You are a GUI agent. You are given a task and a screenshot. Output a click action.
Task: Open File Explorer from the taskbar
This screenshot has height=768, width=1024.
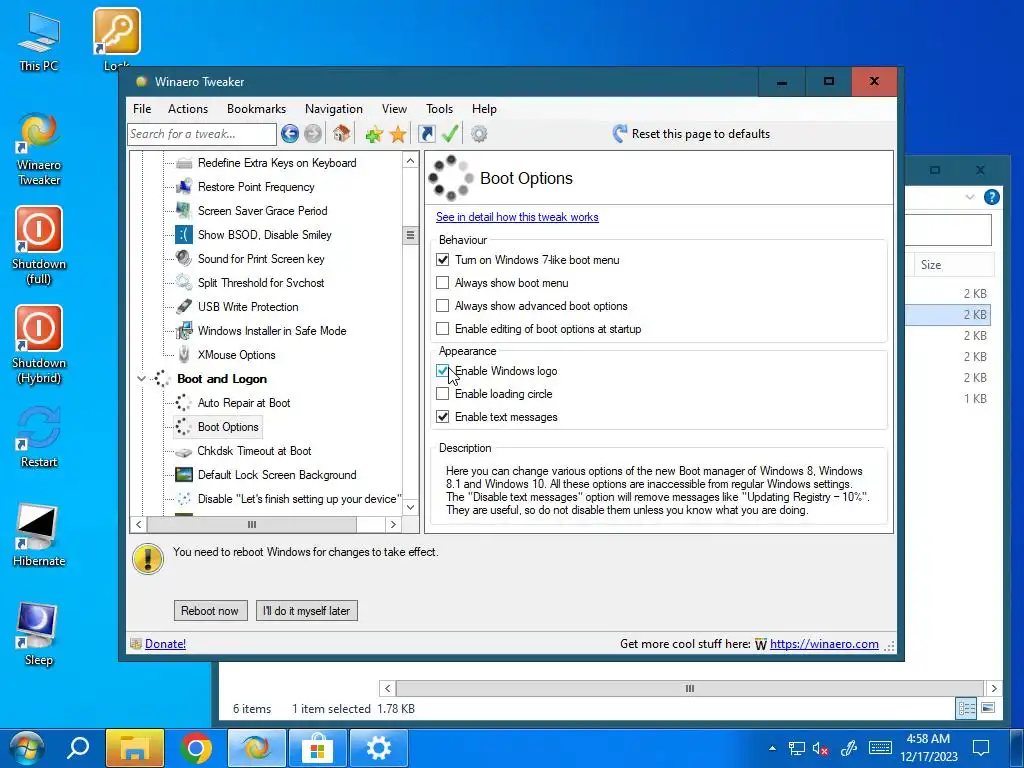[135, 748]
